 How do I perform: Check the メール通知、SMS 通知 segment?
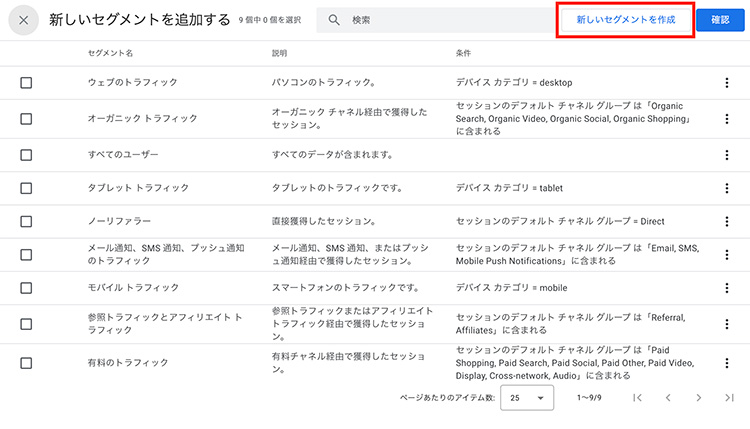26,254
